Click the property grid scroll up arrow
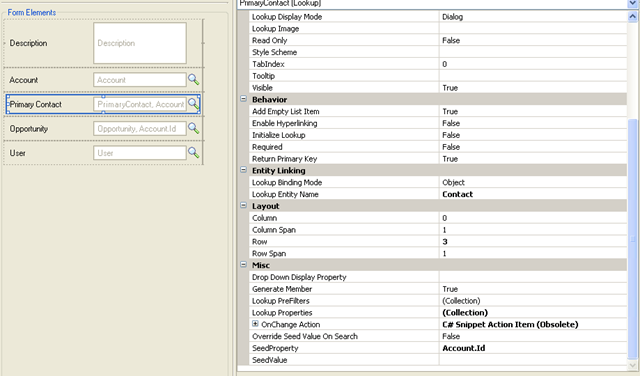Viewport: 640px width, 376px height. pos(632,17)
